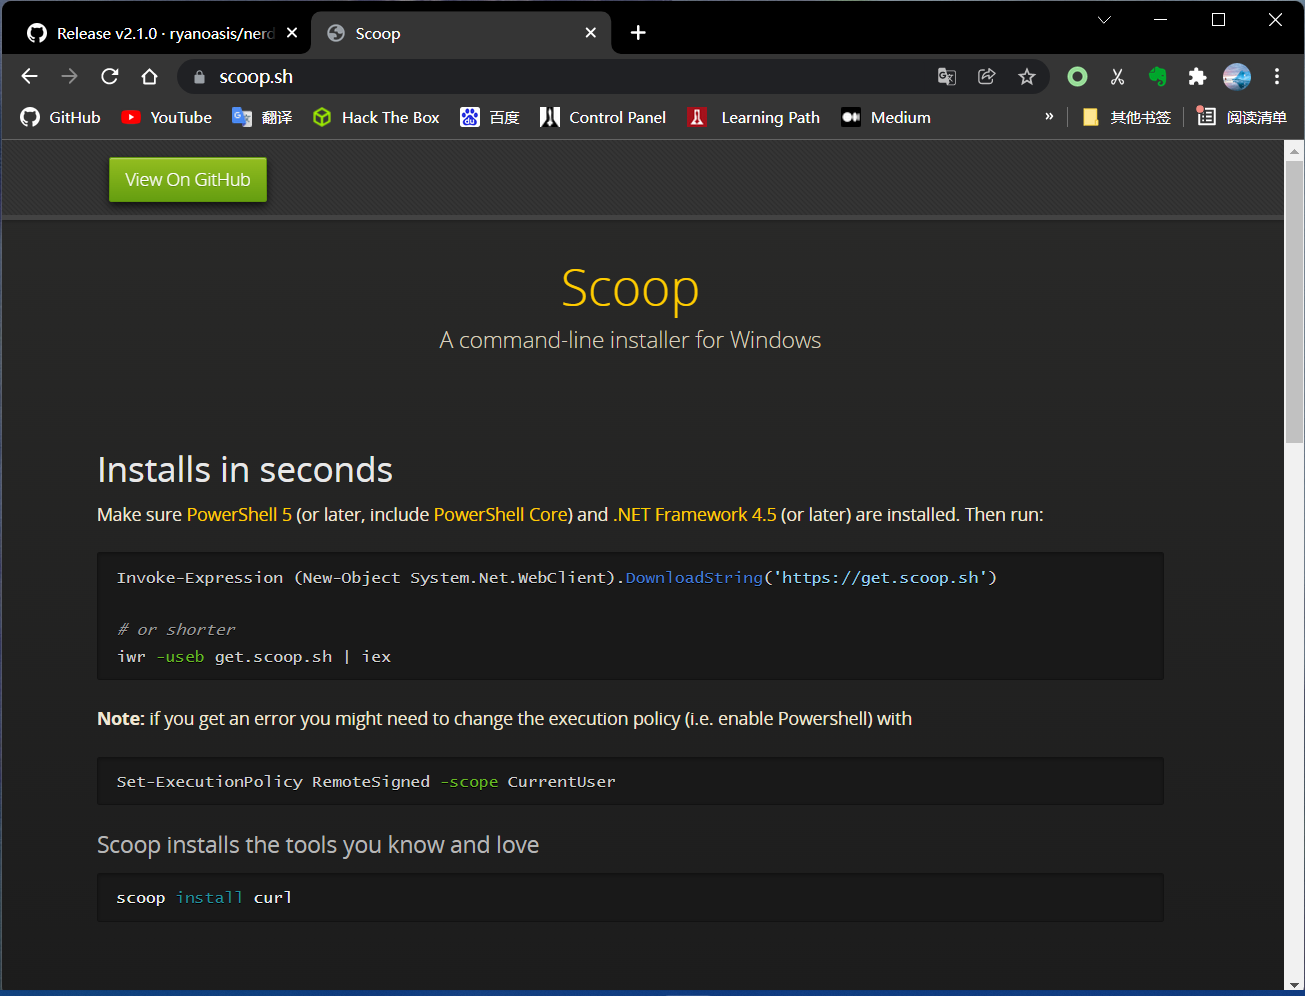This screenshot has height=996, width=1305.
Task: Open the Medium bookmark
Action: coord(886,117)
